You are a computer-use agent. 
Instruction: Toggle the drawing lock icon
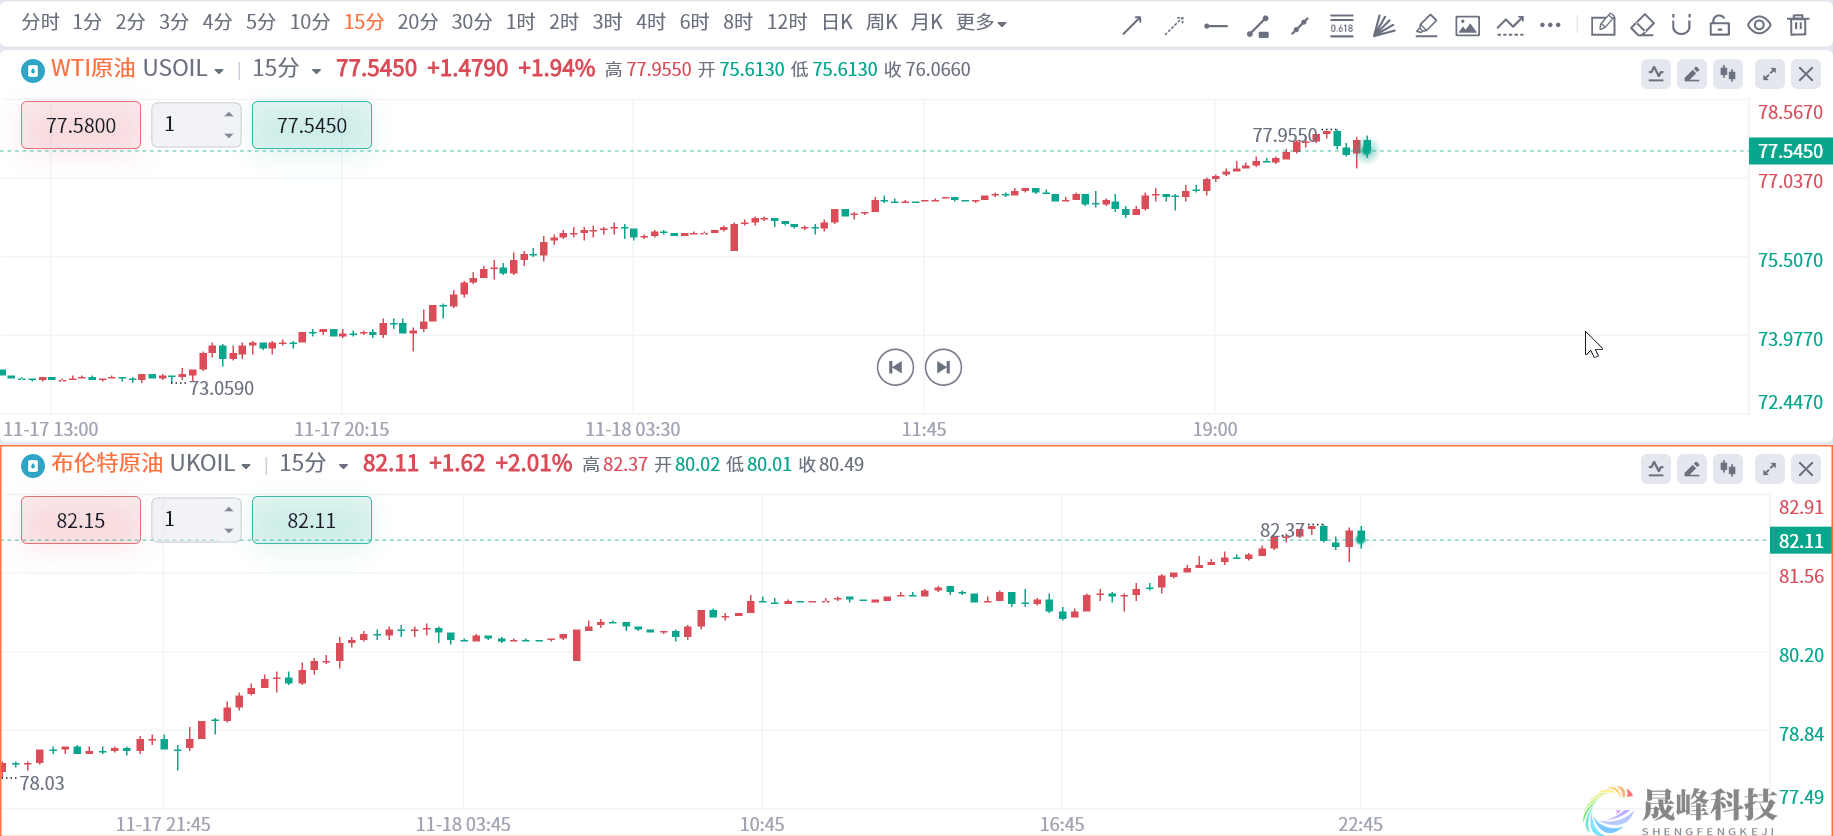1720,26
